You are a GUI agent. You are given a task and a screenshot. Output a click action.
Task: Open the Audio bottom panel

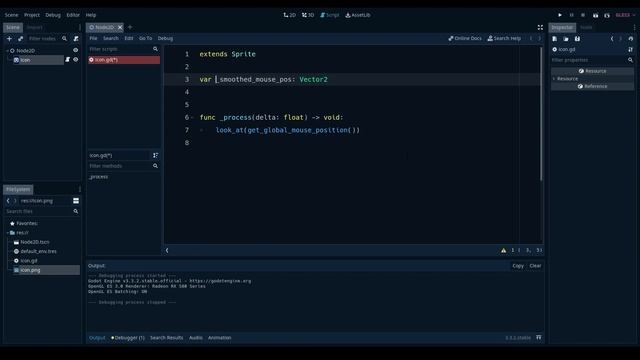196,338
